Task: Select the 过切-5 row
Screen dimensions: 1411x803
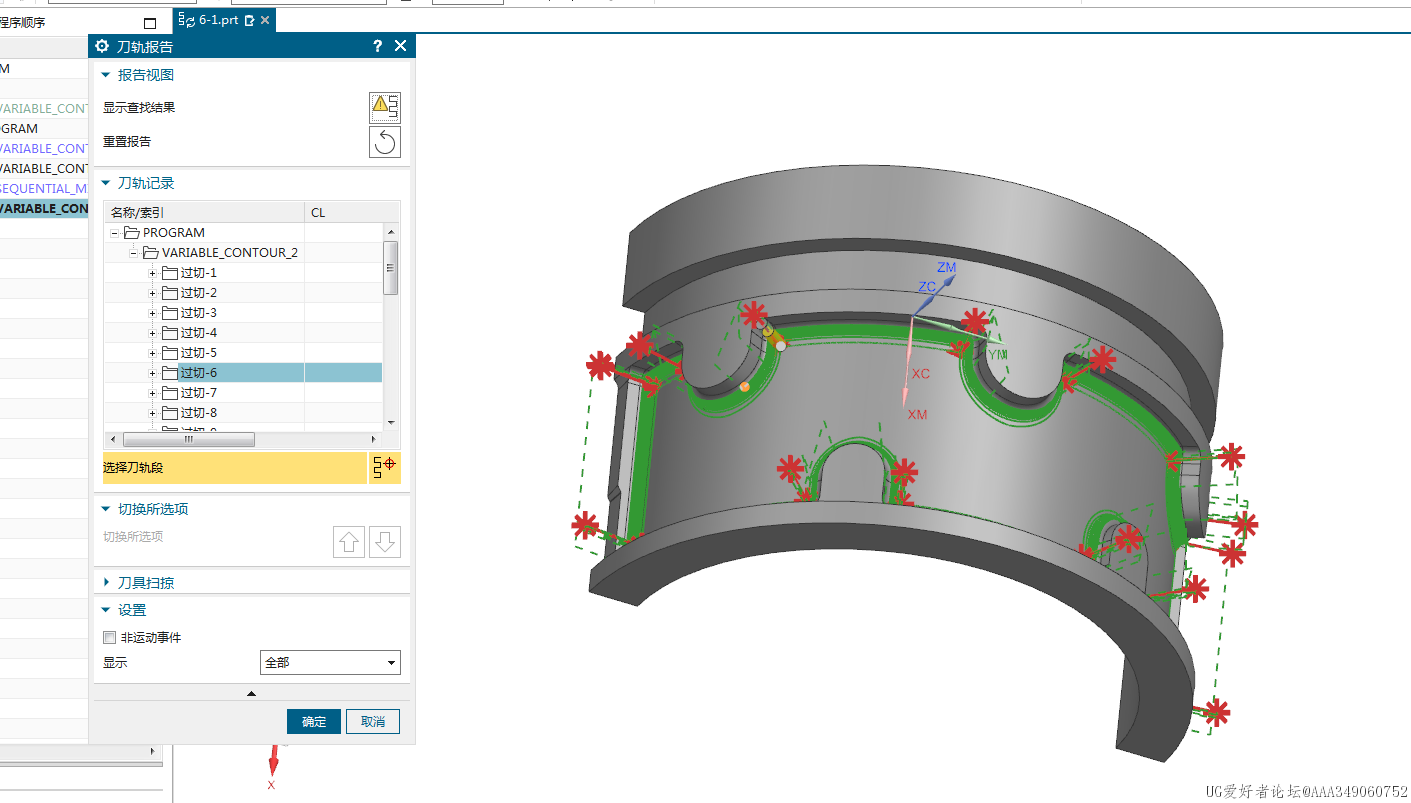Action: pos(243,353)
